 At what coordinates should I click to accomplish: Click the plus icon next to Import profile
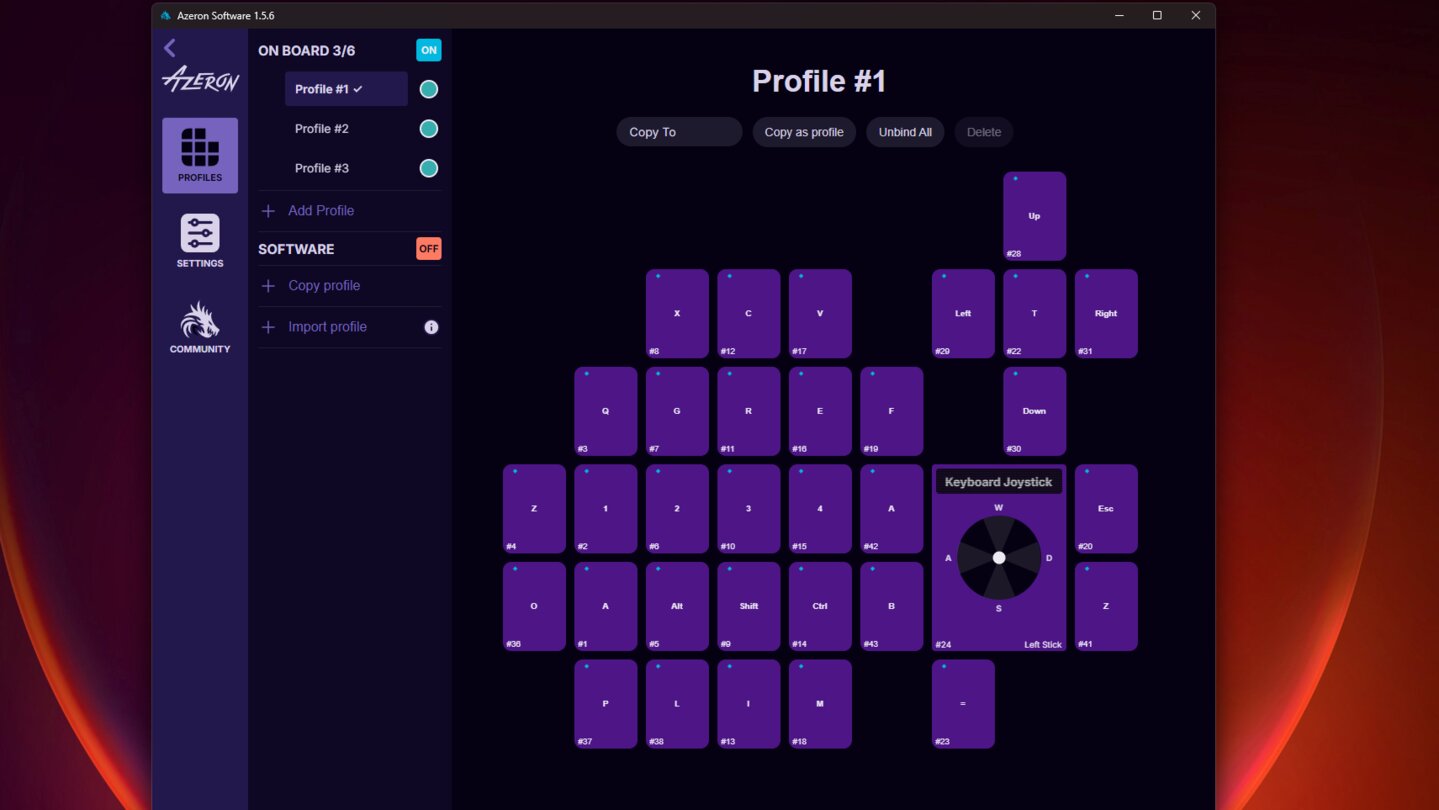coord(267,326)
